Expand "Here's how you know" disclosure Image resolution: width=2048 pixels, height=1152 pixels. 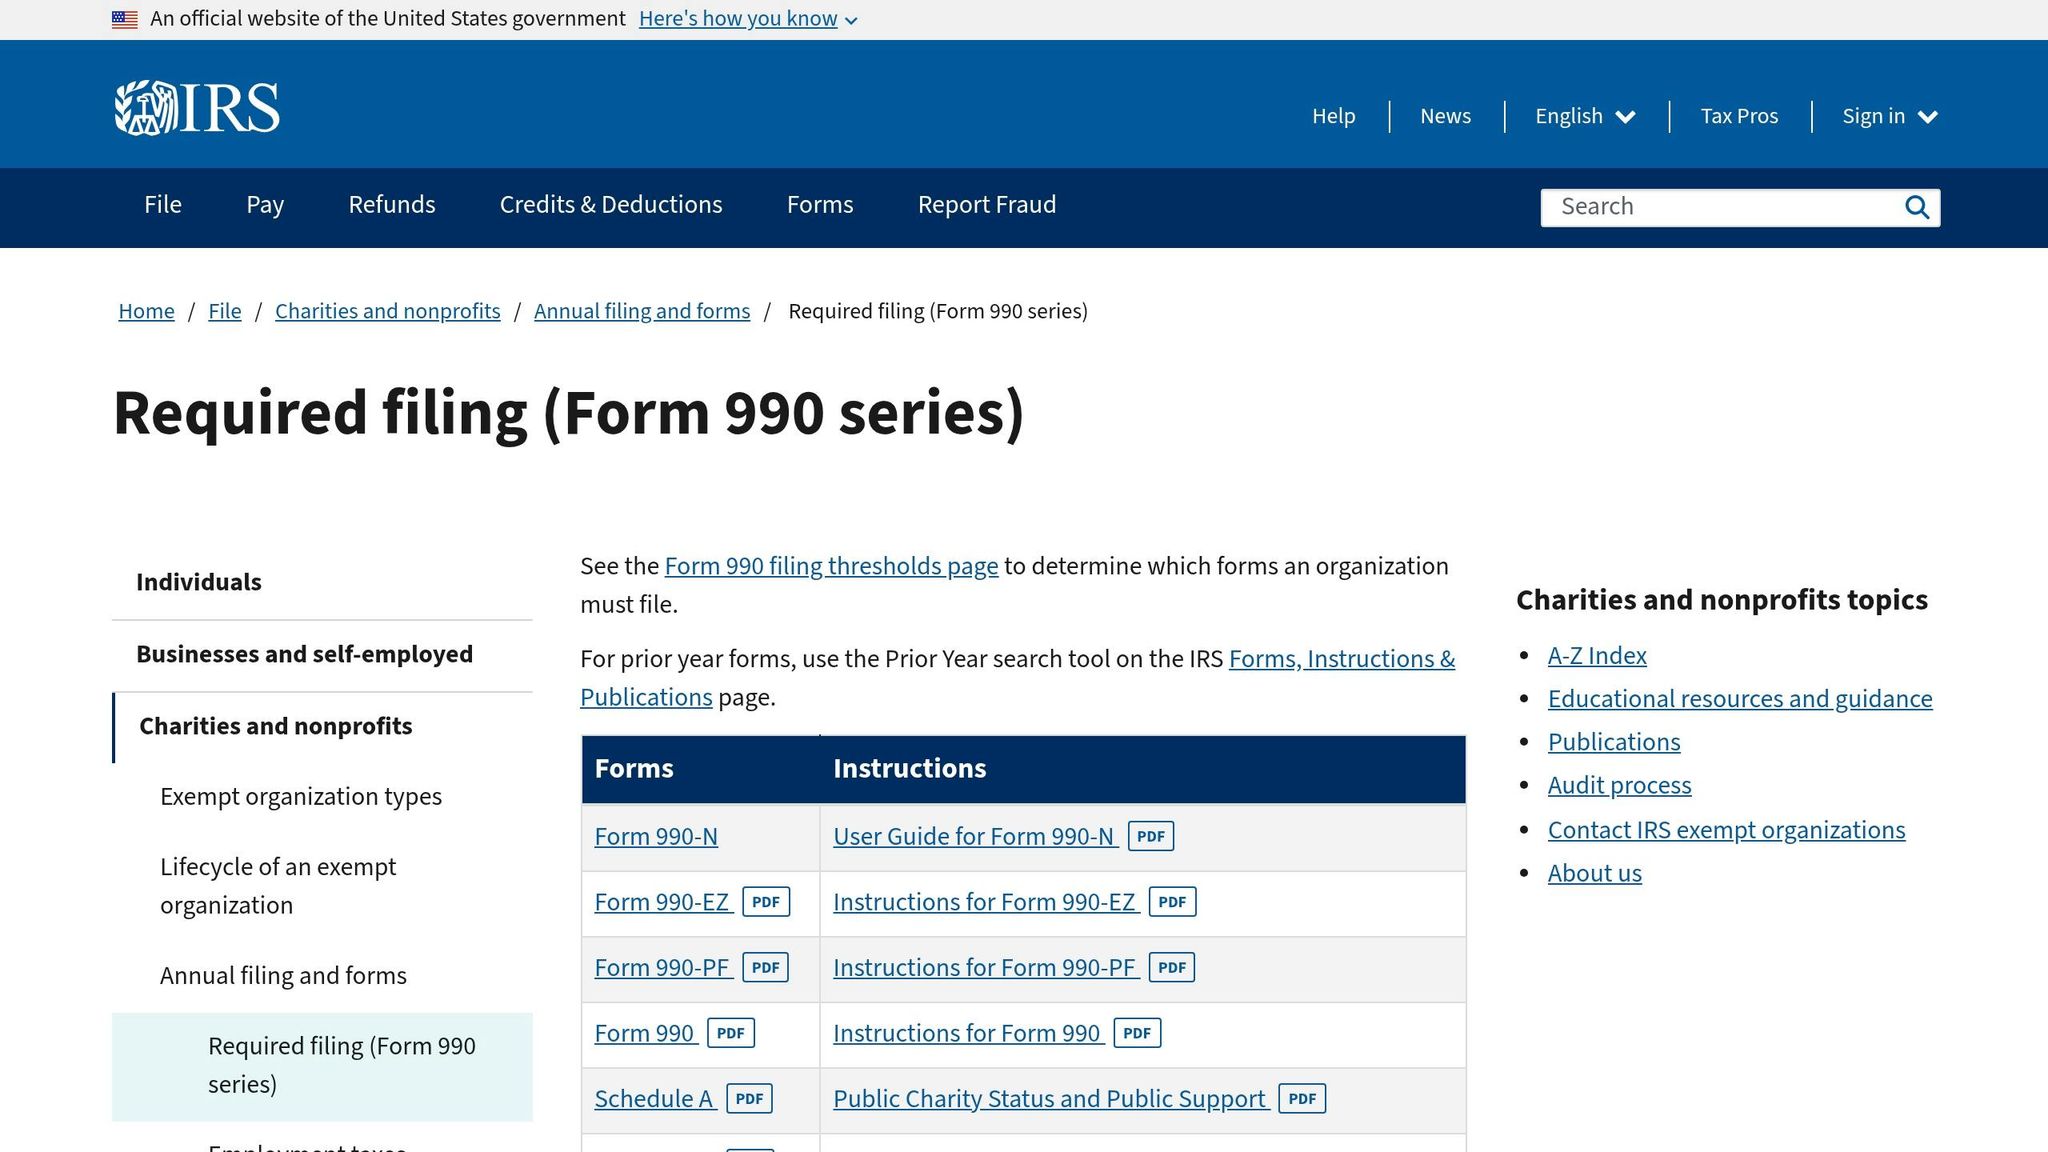click(x=748, y=19)
